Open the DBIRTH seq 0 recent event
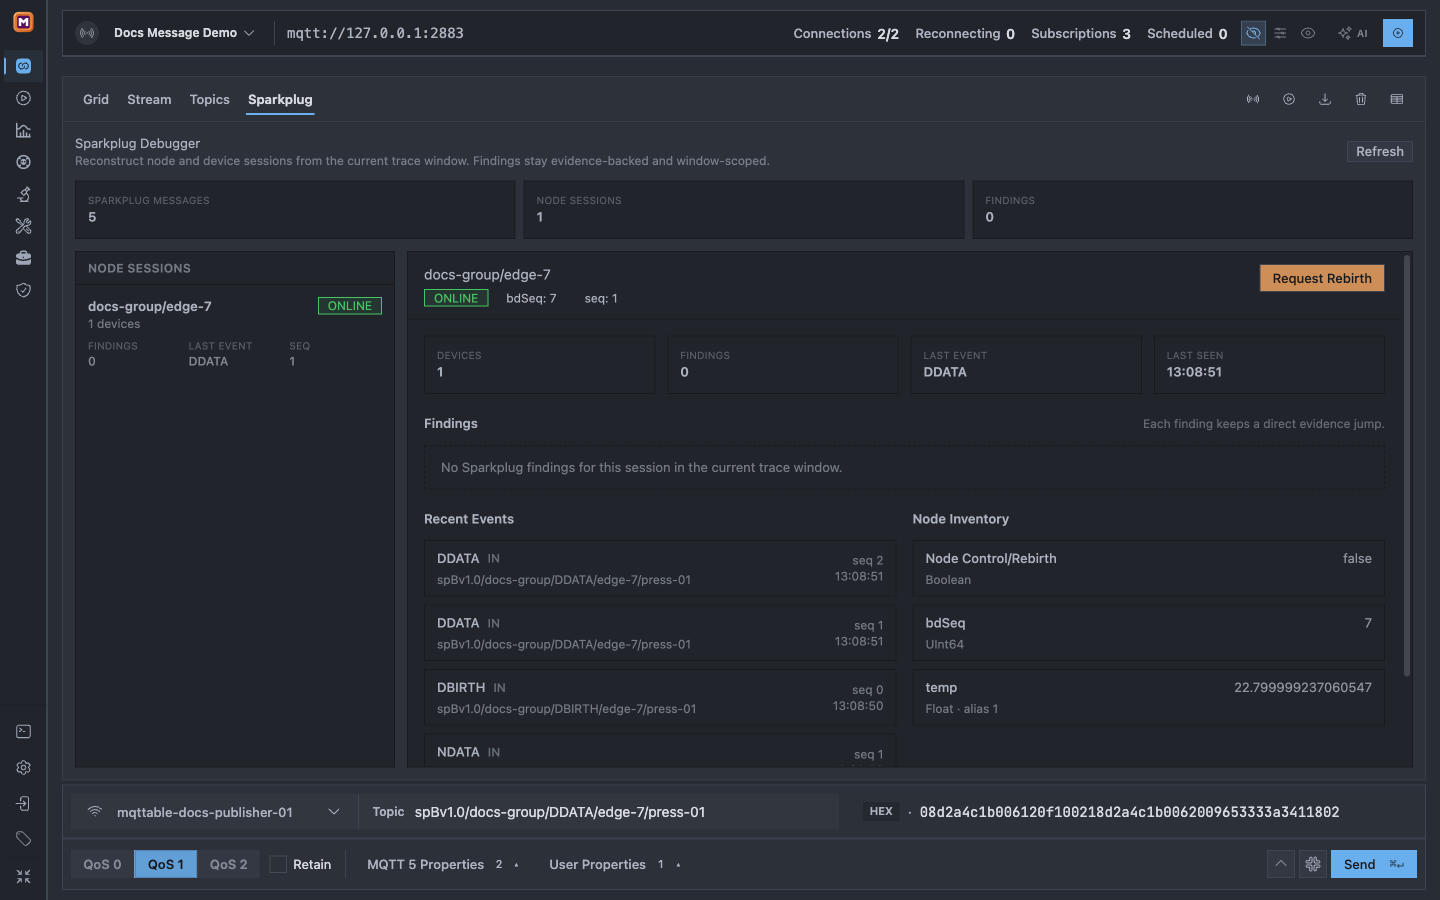Screen dimensions: 1440x900 click(660, 697)
